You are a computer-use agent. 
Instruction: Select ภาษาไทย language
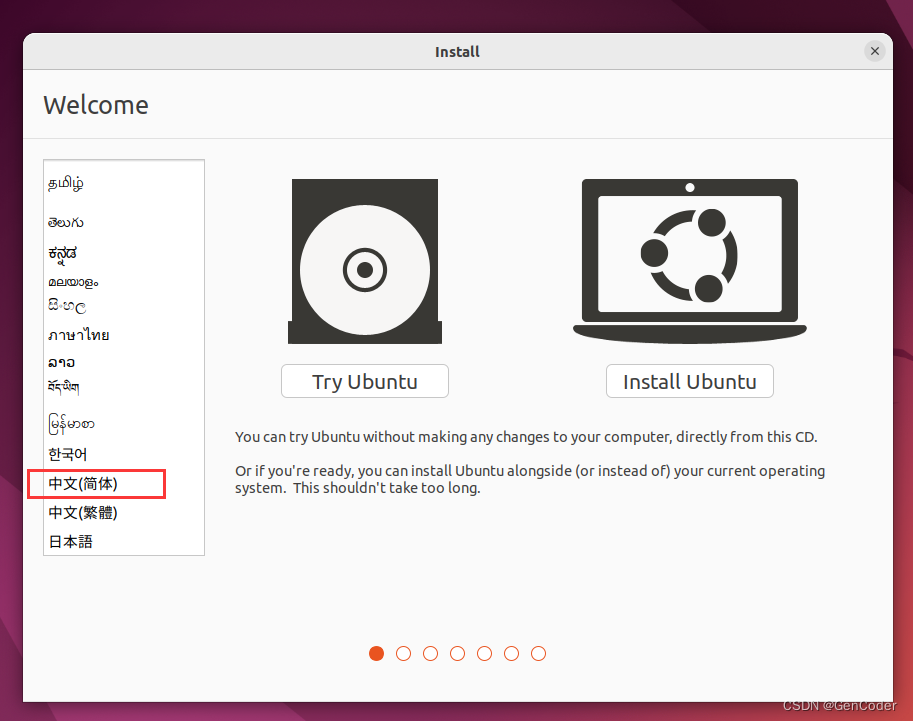(x=79, y=335)
